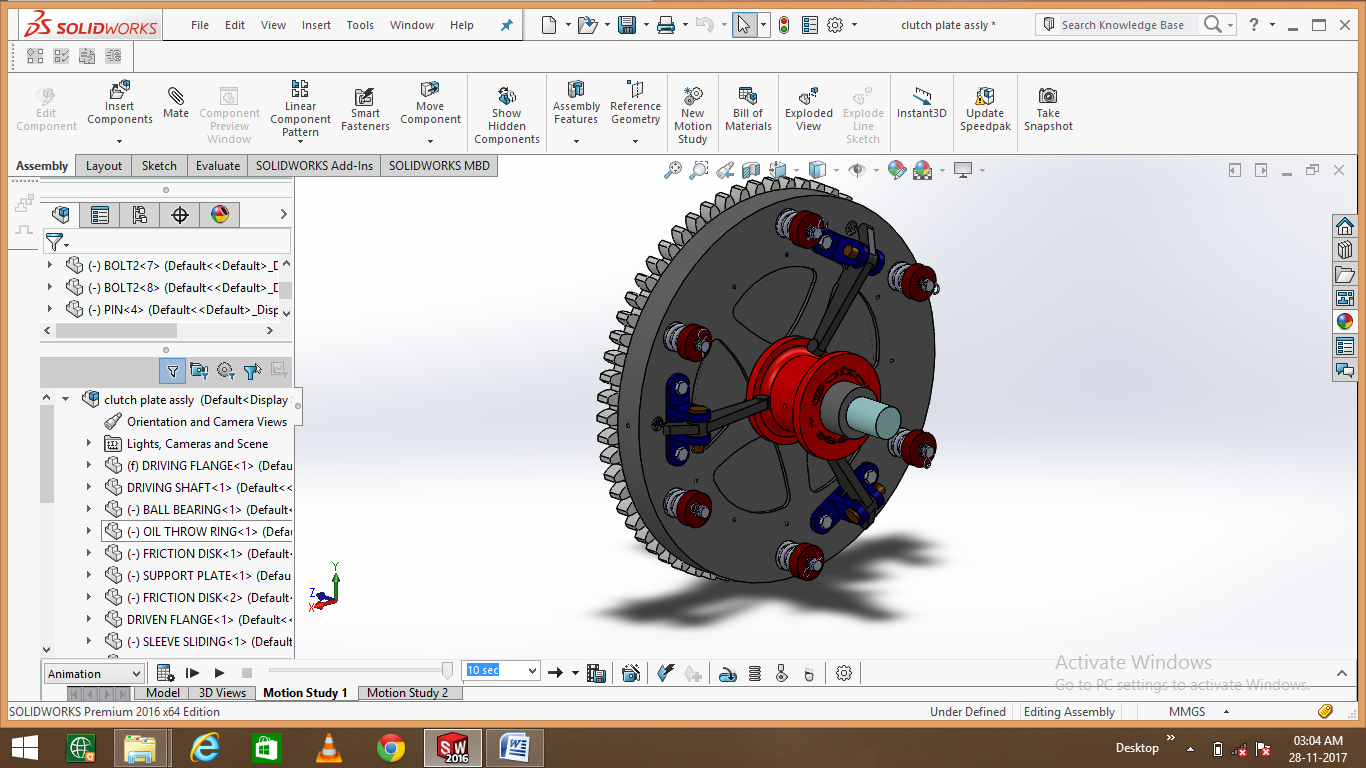Expand the DRIVING SHAFT tree item
Image resolution: width=1366 pixels, height=768 pixels.
pos(89,486)
